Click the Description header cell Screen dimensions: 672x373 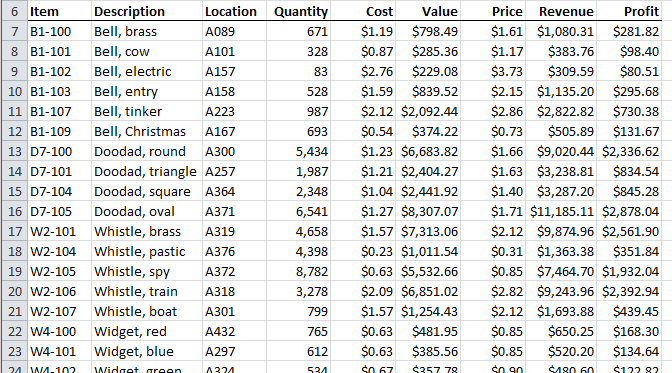(147, 11)
